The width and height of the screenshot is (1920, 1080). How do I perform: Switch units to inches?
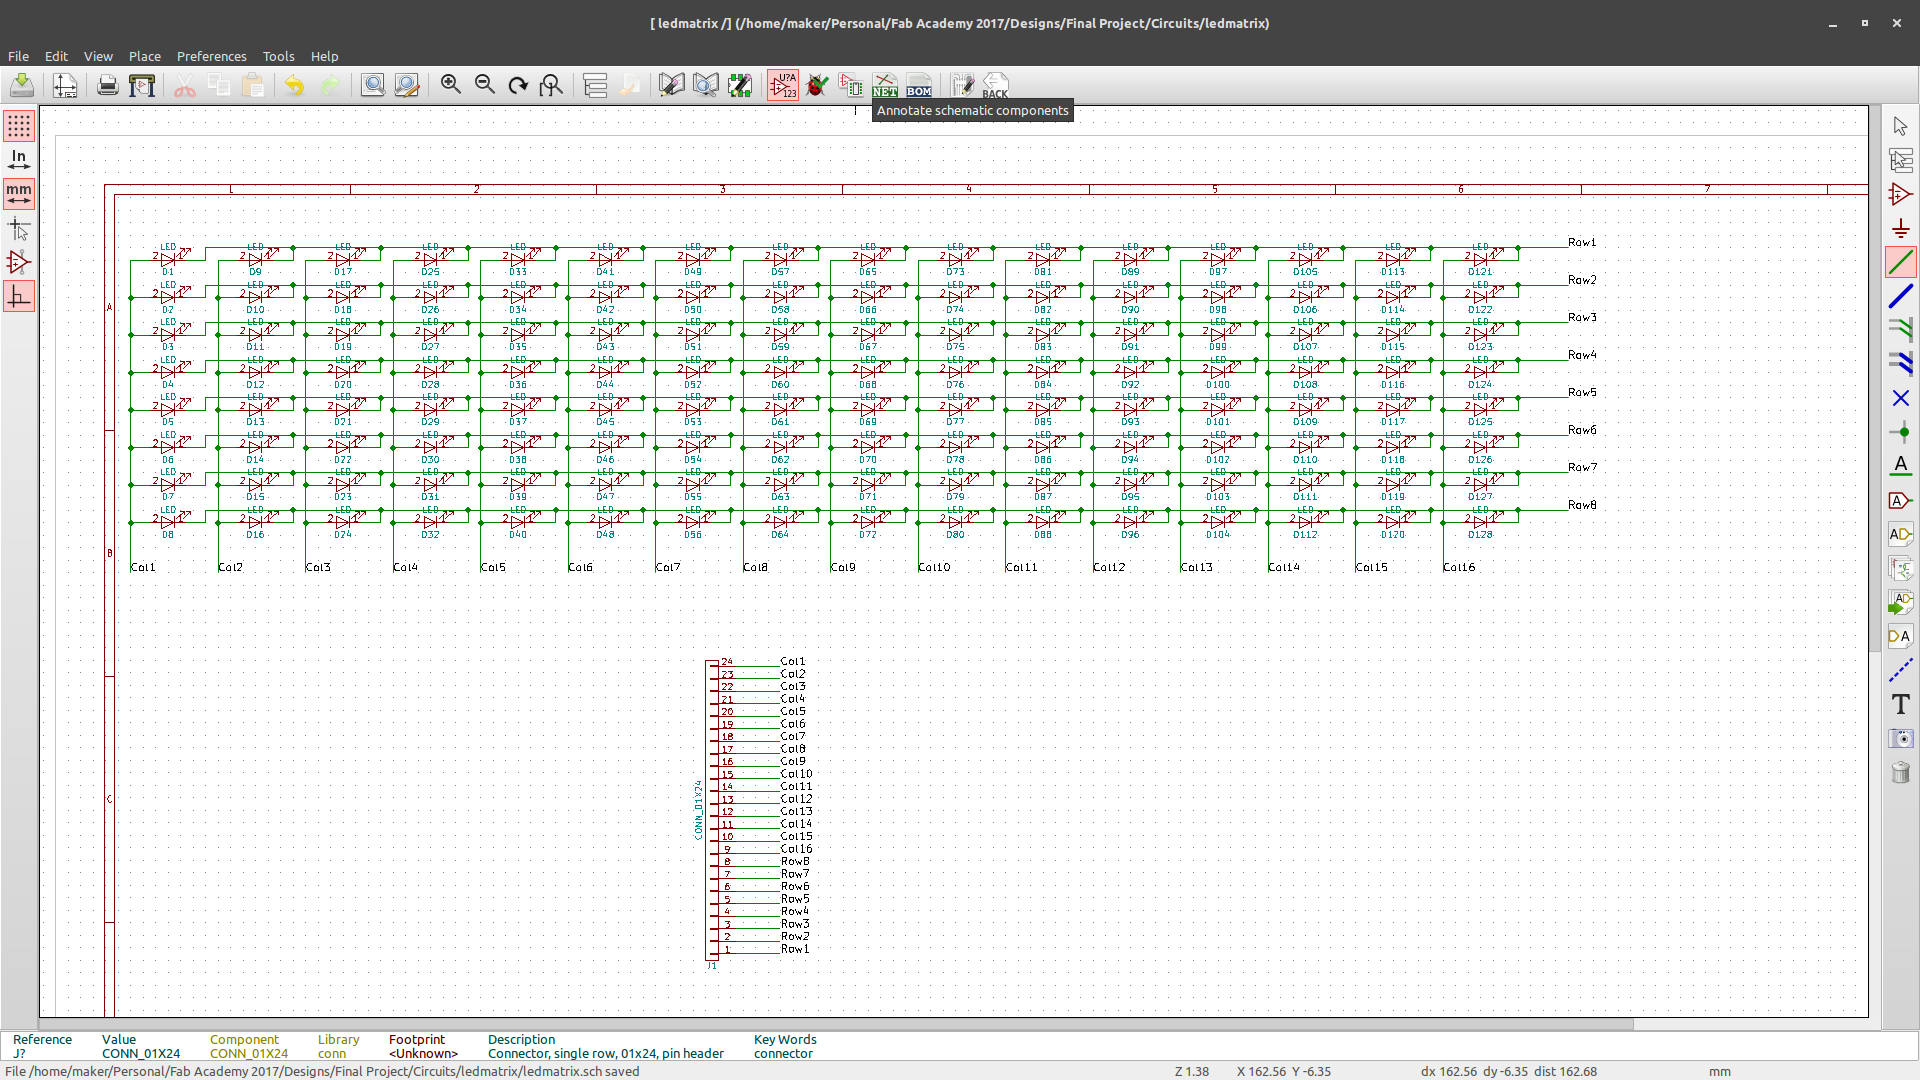(x=19, y=159)
